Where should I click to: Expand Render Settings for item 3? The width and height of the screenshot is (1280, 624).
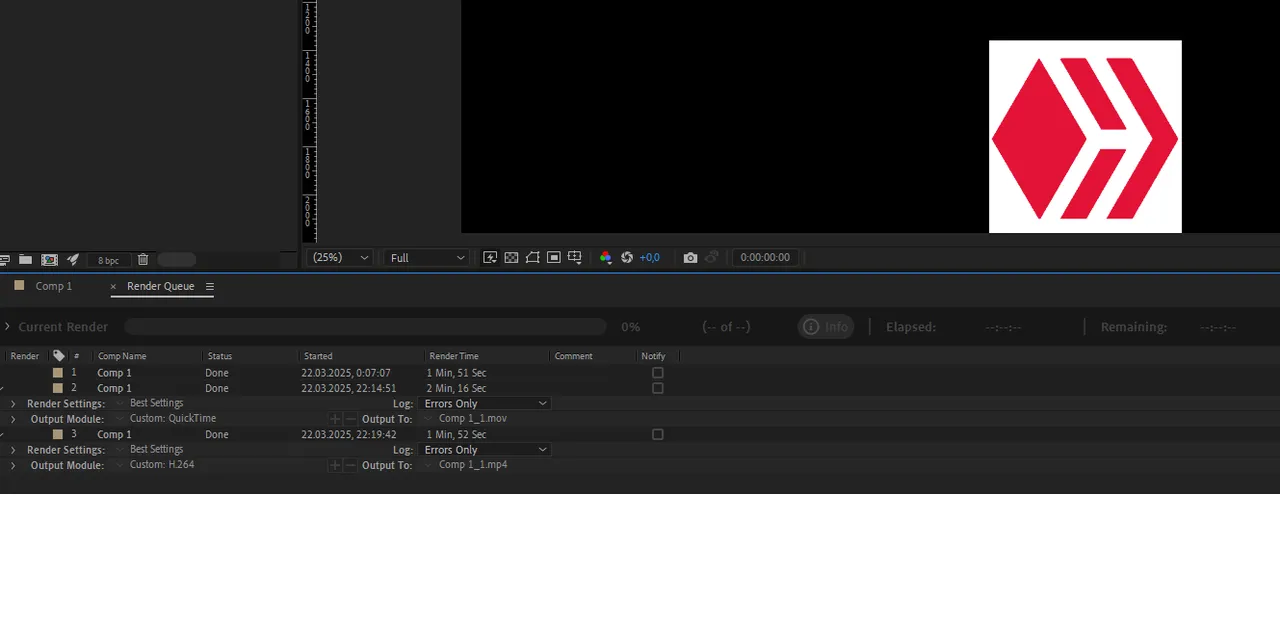(x=13, y=450)
